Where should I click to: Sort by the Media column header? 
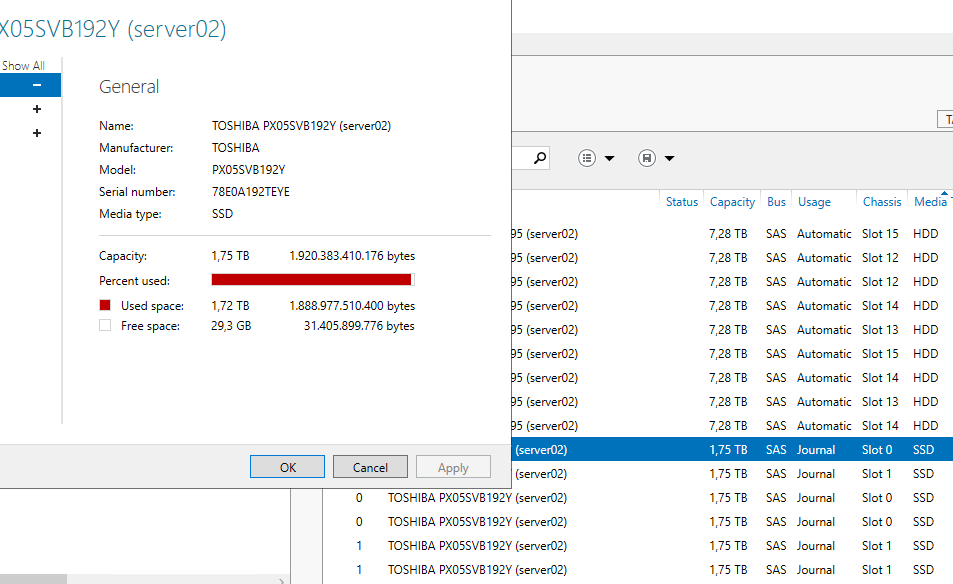931,202
